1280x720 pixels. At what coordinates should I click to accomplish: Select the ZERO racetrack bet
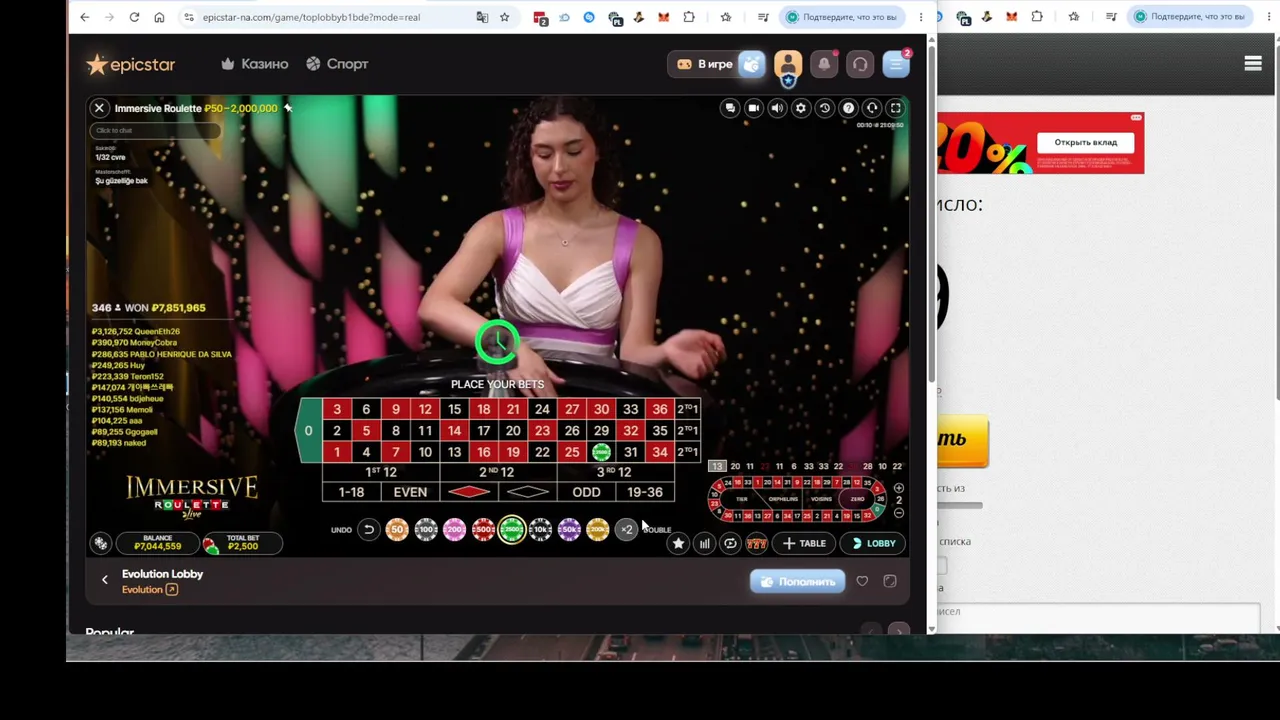857,499
